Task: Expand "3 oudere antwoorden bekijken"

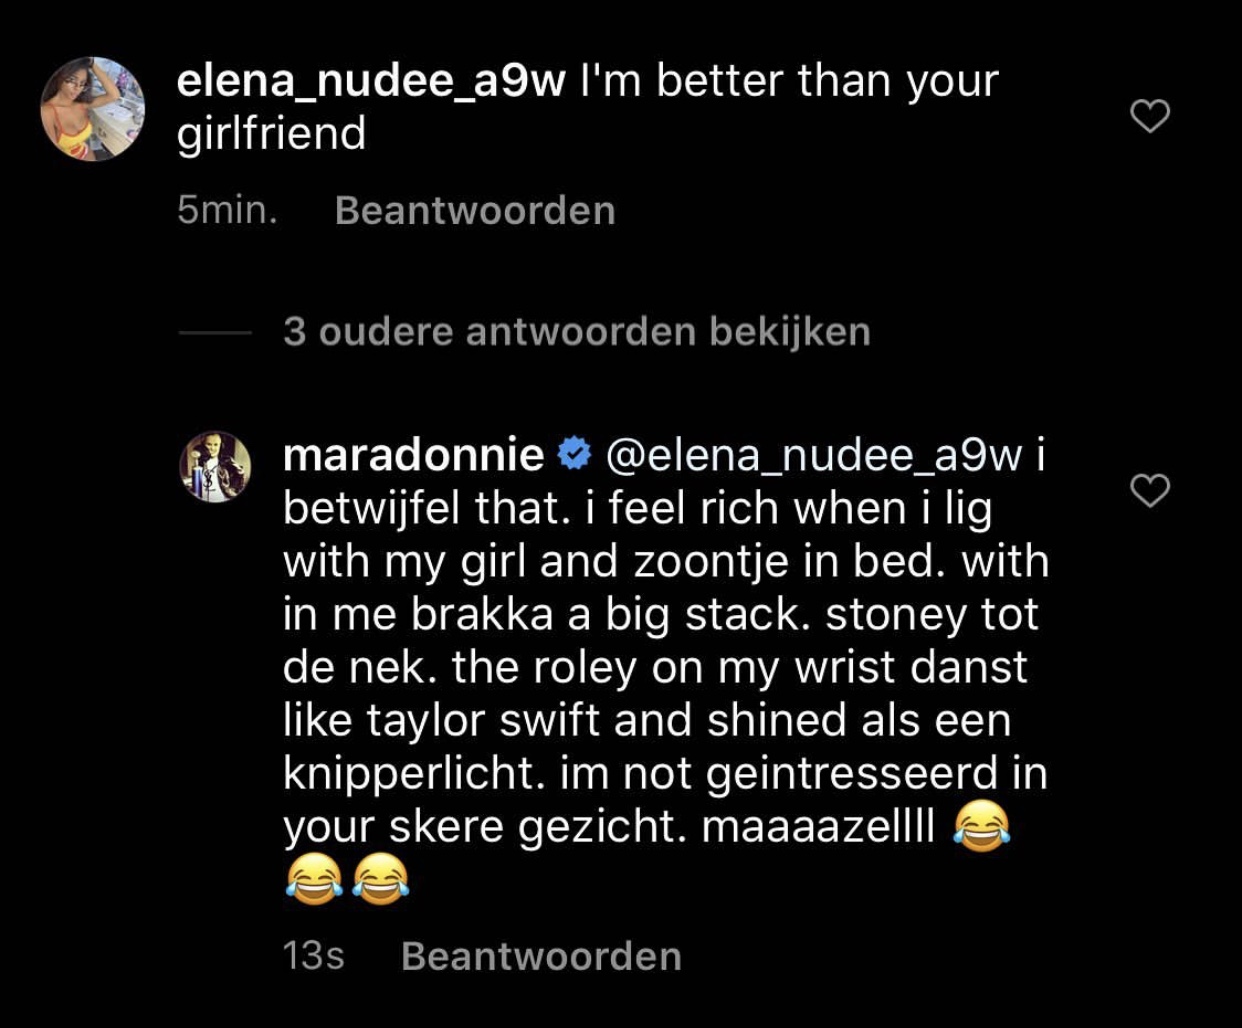Action: (576, 331)
